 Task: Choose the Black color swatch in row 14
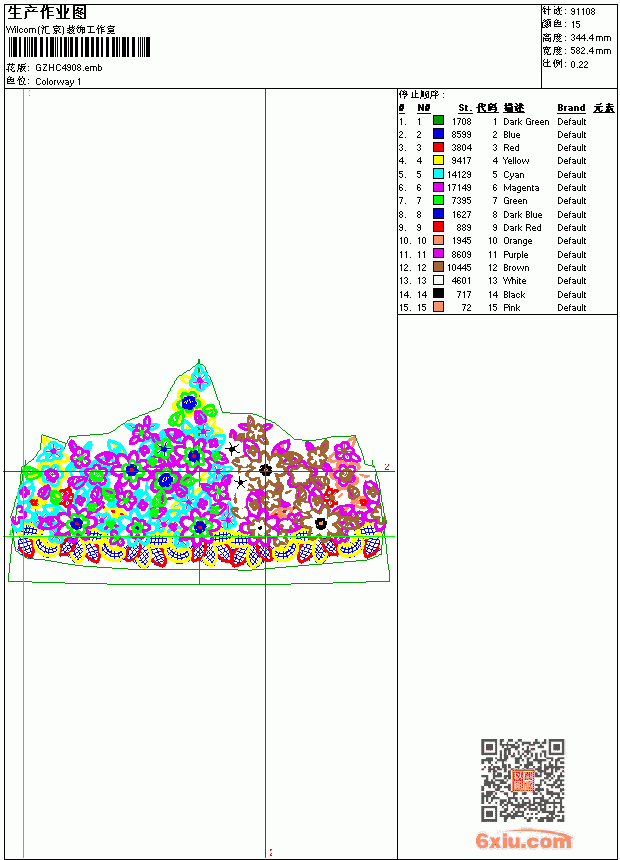(438, 294)
